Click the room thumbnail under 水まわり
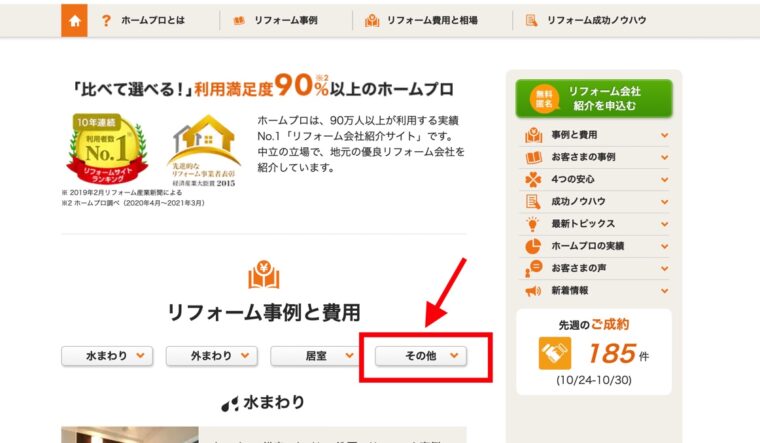This screenshot has height=443, width=760. pyautogui.click(x=130, y=435)
